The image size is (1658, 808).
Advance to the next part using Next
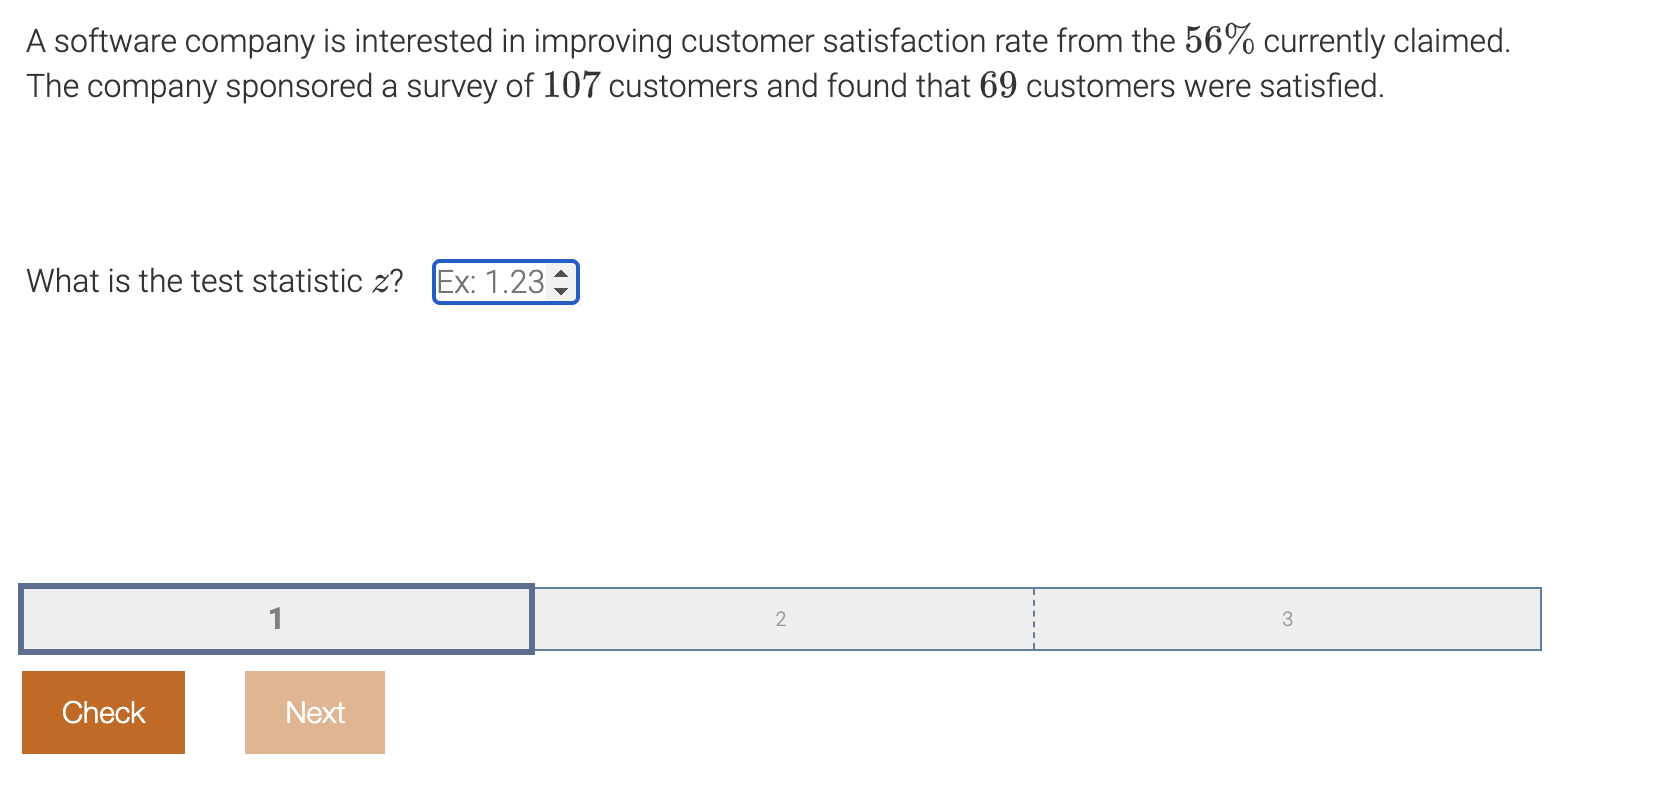tap(314, 712)
